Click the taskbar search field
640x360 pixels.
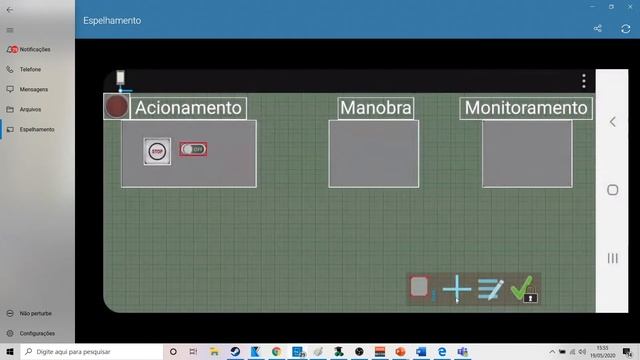92,351
